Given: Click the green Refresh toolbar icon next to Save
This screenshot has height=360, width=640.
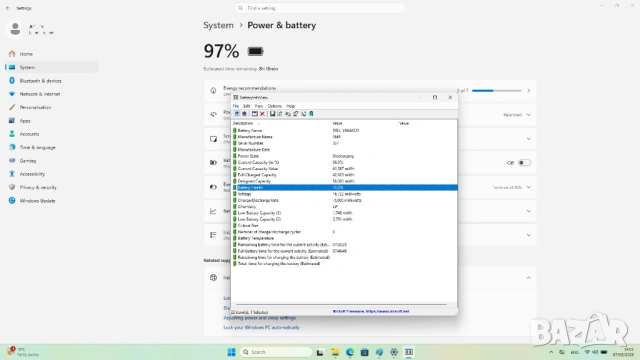Looking at the screenshot, I should [280, 114].
